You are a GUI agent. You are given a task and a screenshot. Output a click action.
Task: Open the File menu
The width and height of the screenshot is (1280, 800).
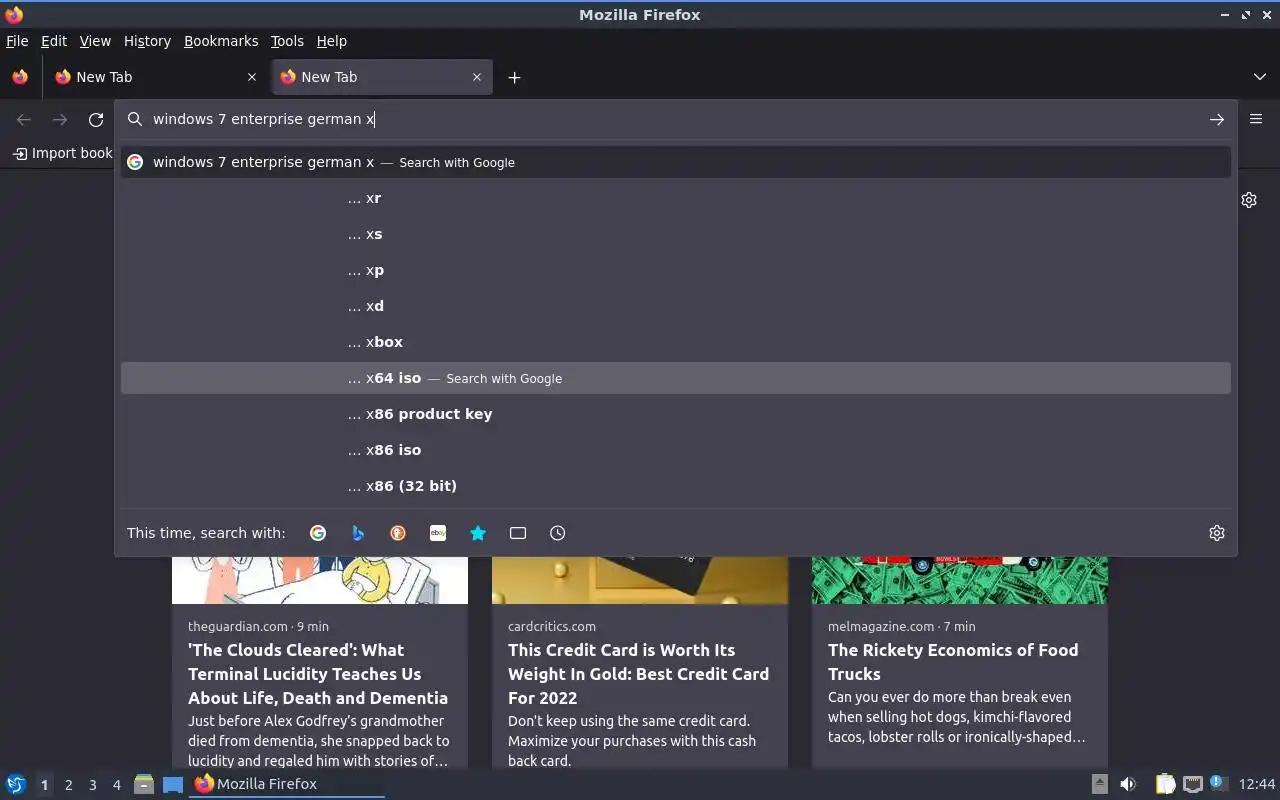[17, 41]
